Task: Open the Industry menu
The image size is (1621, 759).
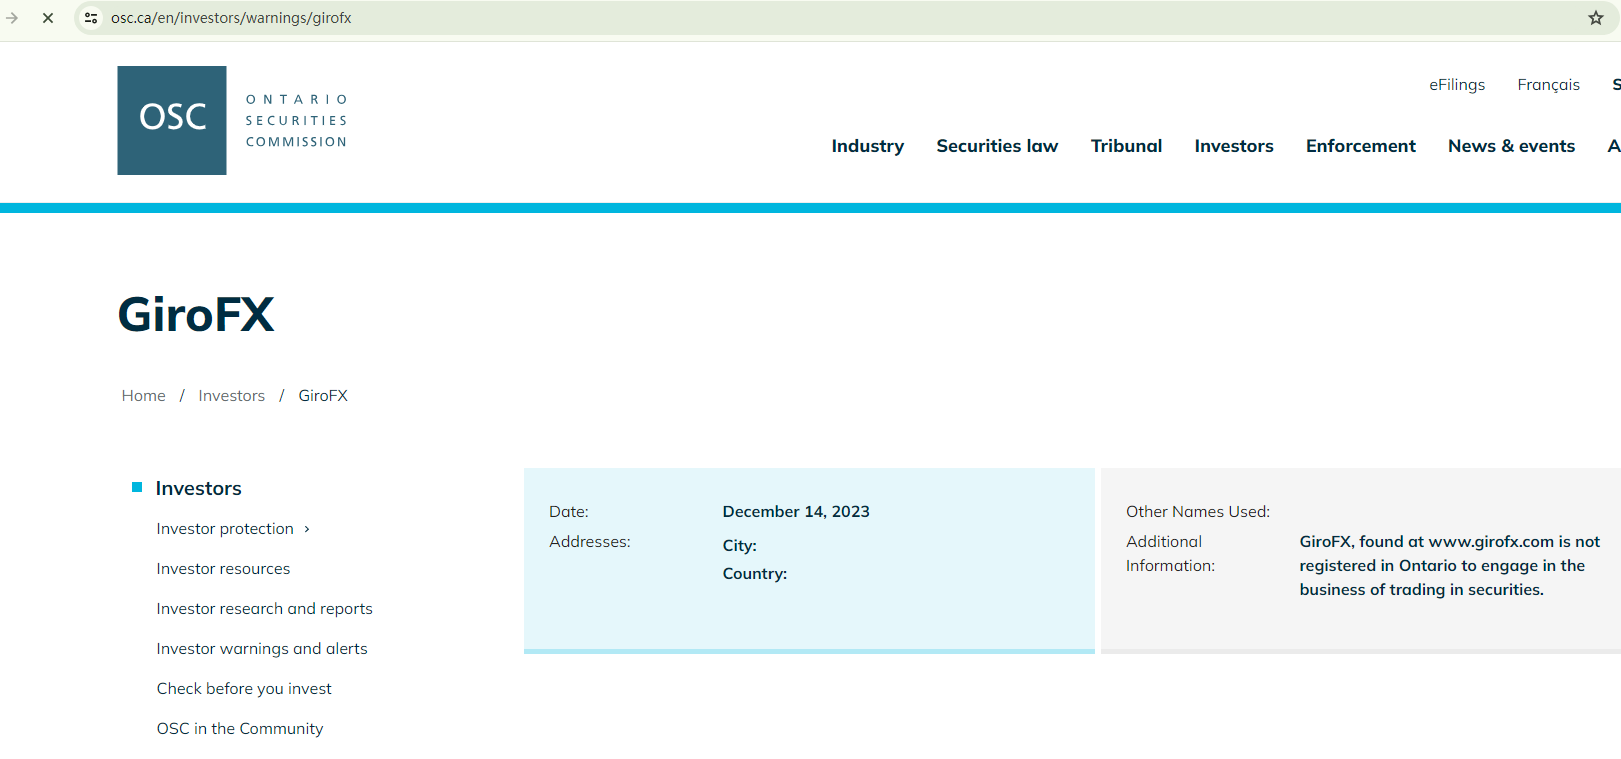Action: pos(868,146)
